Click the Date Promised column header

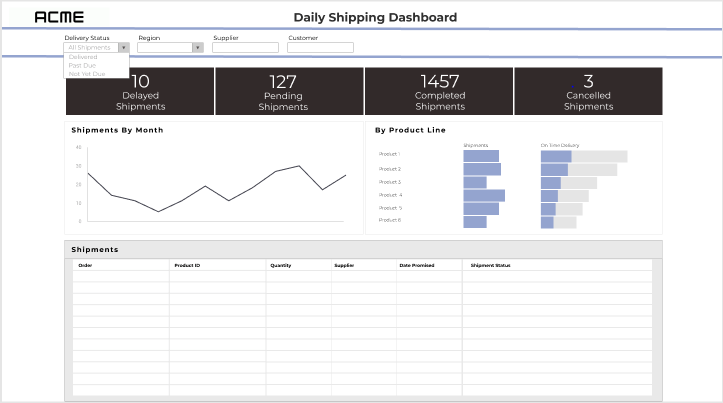pos(417,265)
